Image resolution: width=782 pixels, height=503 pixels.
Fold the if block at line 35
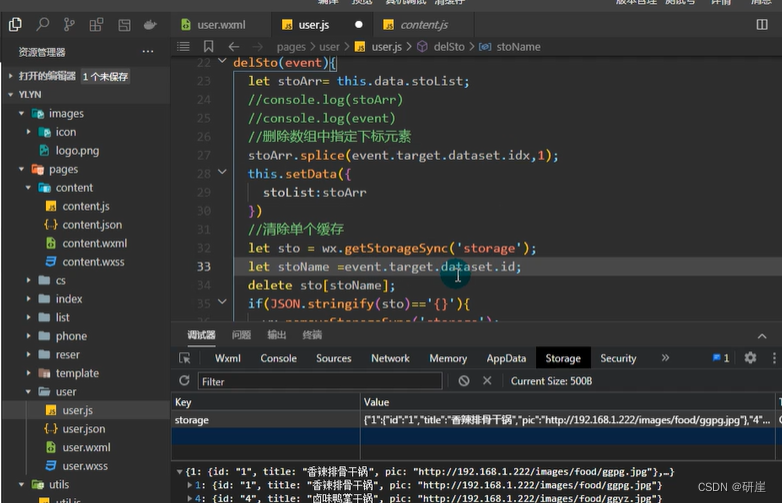222,302
